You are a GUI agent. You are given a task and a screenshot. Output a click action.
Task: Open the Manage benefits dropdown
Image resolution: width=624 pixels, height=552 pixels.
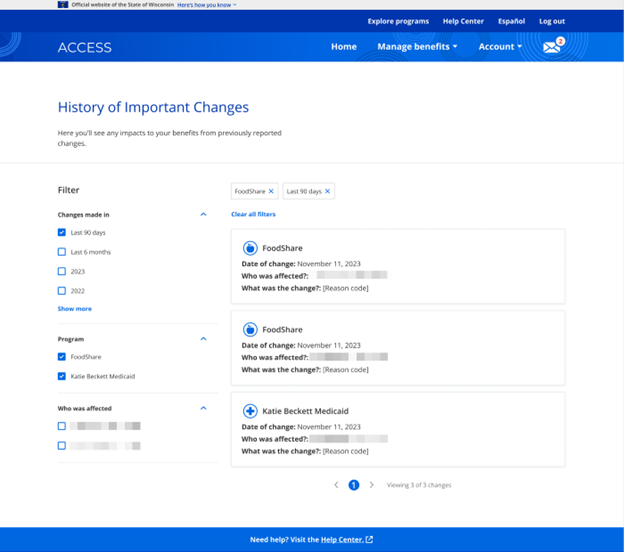tap(417, 47)
